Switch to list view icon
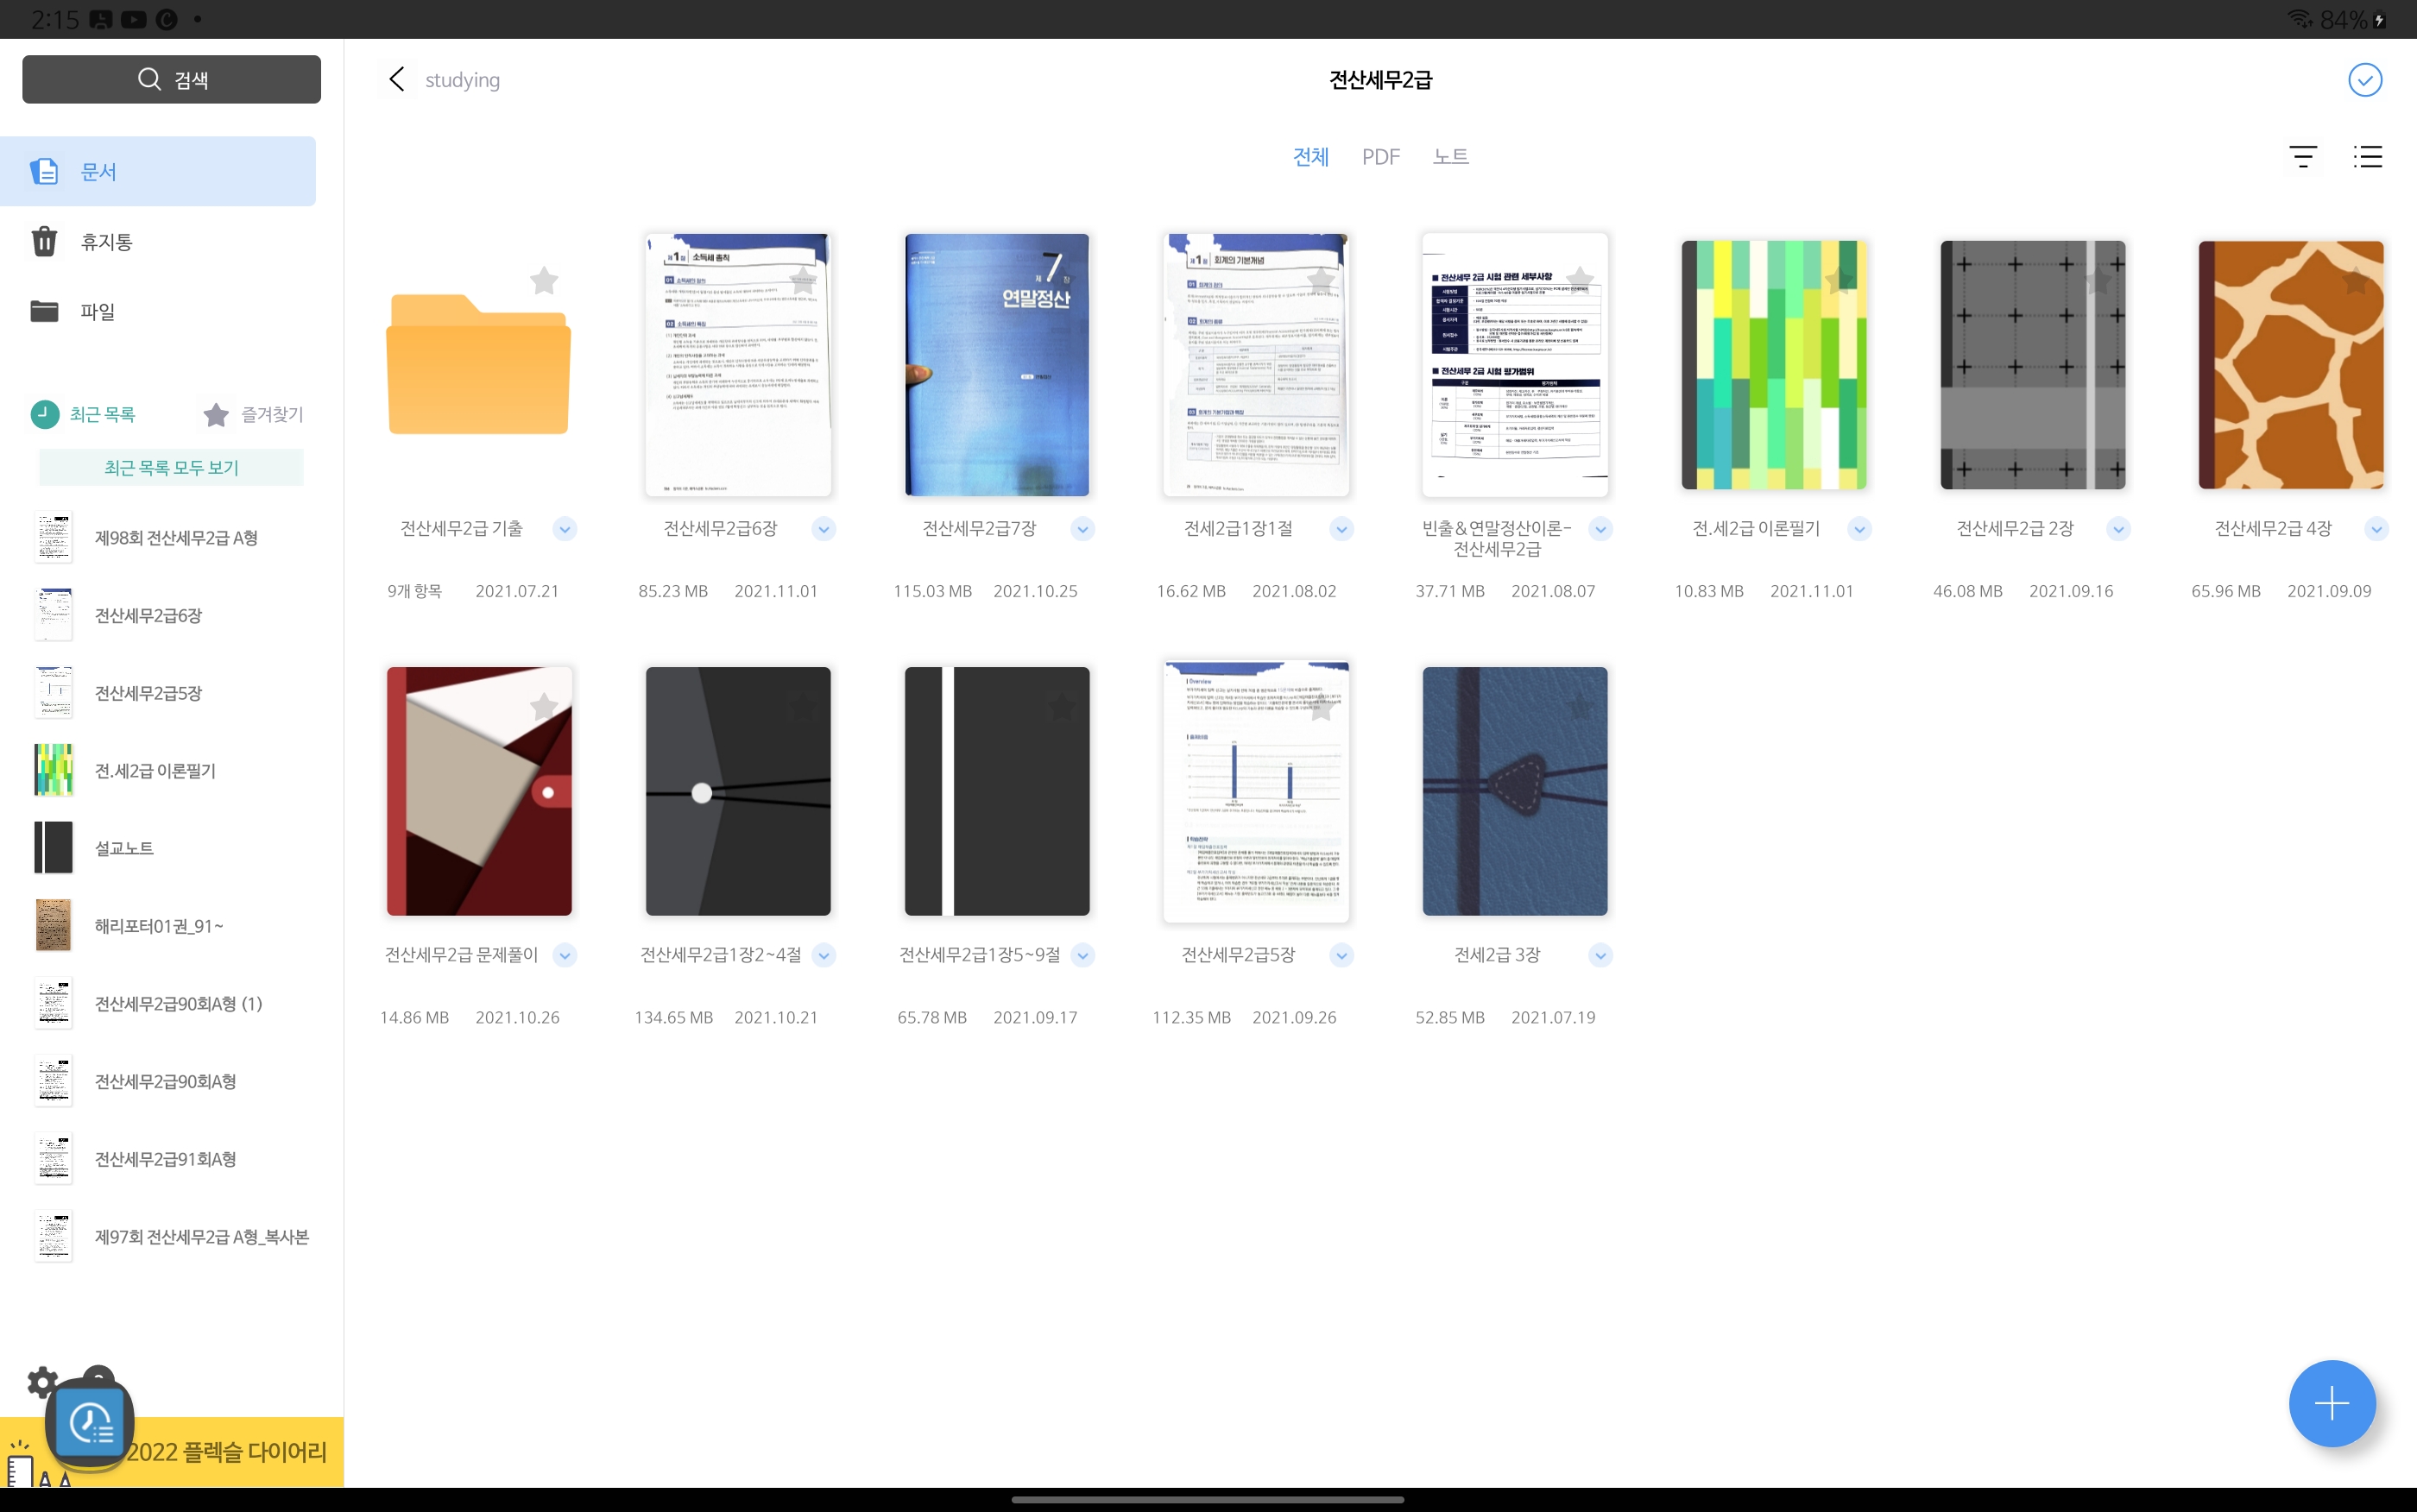Screen dimensions: 2417x1512 coord(2367,157)
